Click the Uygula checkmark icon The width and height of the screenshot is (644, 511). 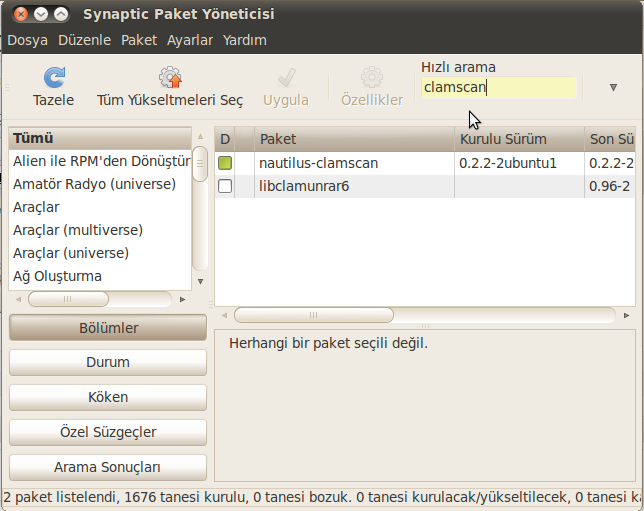tap(286, 77)
